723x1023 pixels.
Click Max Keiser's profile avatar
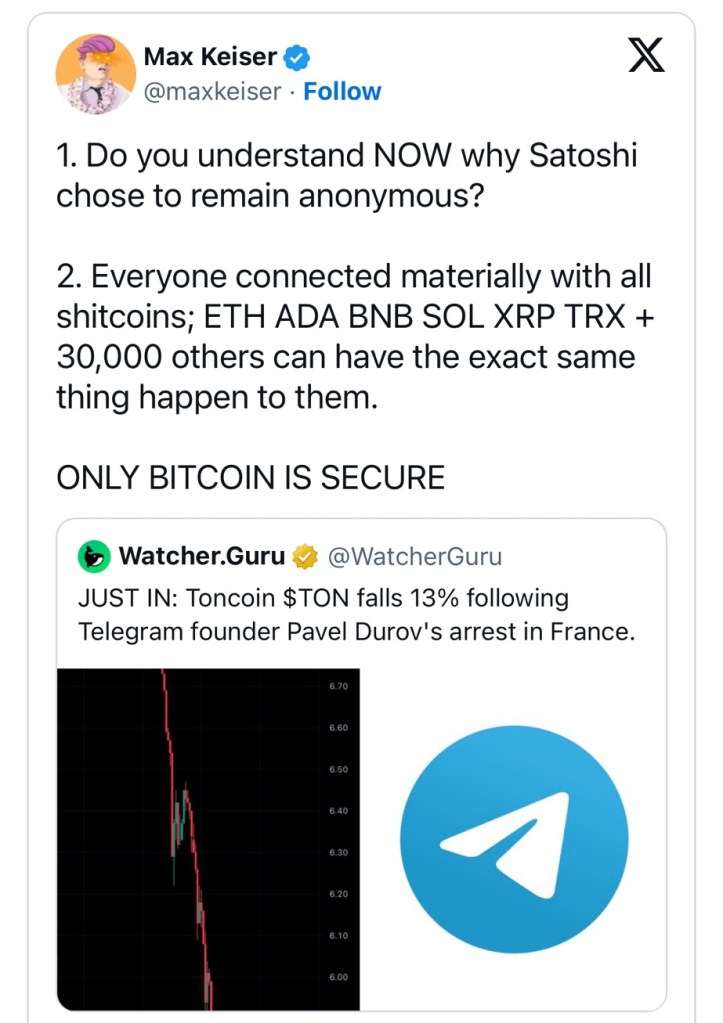point(96,73)
